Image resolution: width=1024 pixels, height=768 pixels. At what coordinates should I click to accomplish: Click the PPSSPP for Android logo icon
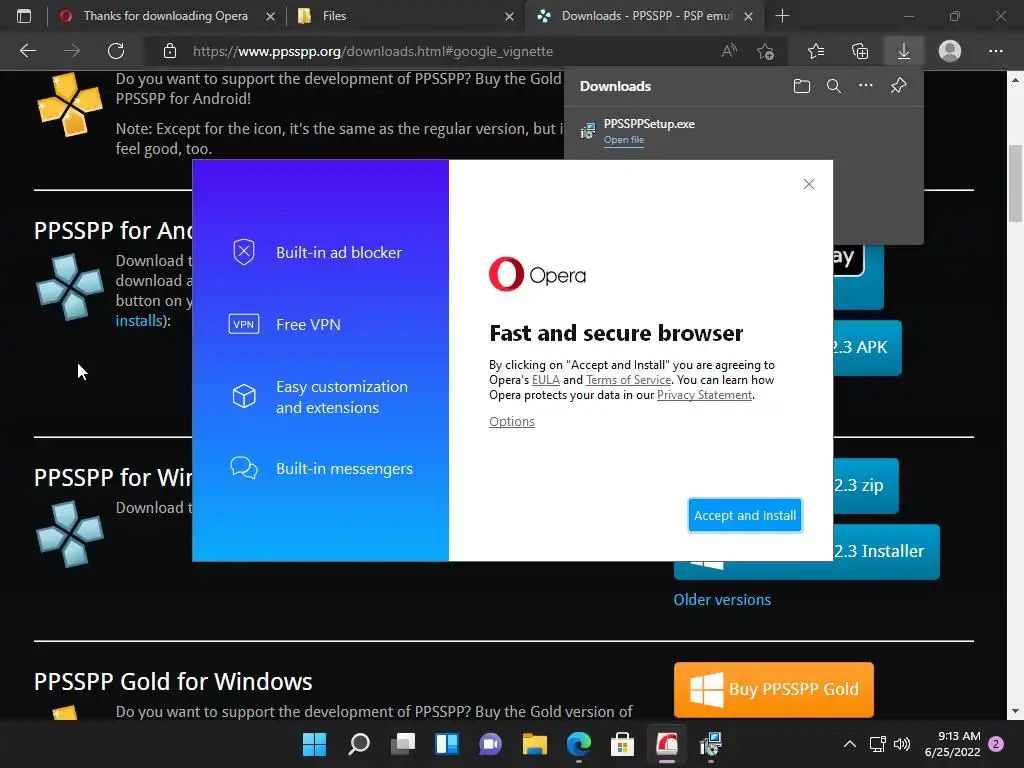(70, 287)
